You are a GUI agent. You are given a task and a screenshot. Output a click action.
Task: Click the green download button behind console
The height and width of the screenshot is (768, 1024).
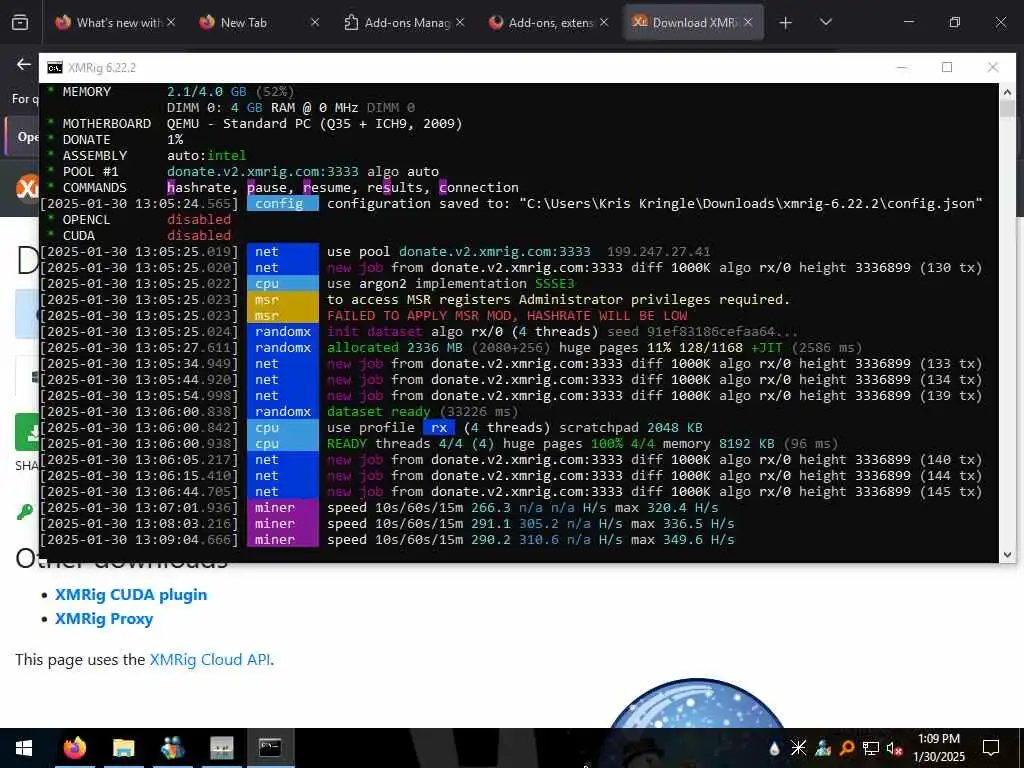[27, 432]
